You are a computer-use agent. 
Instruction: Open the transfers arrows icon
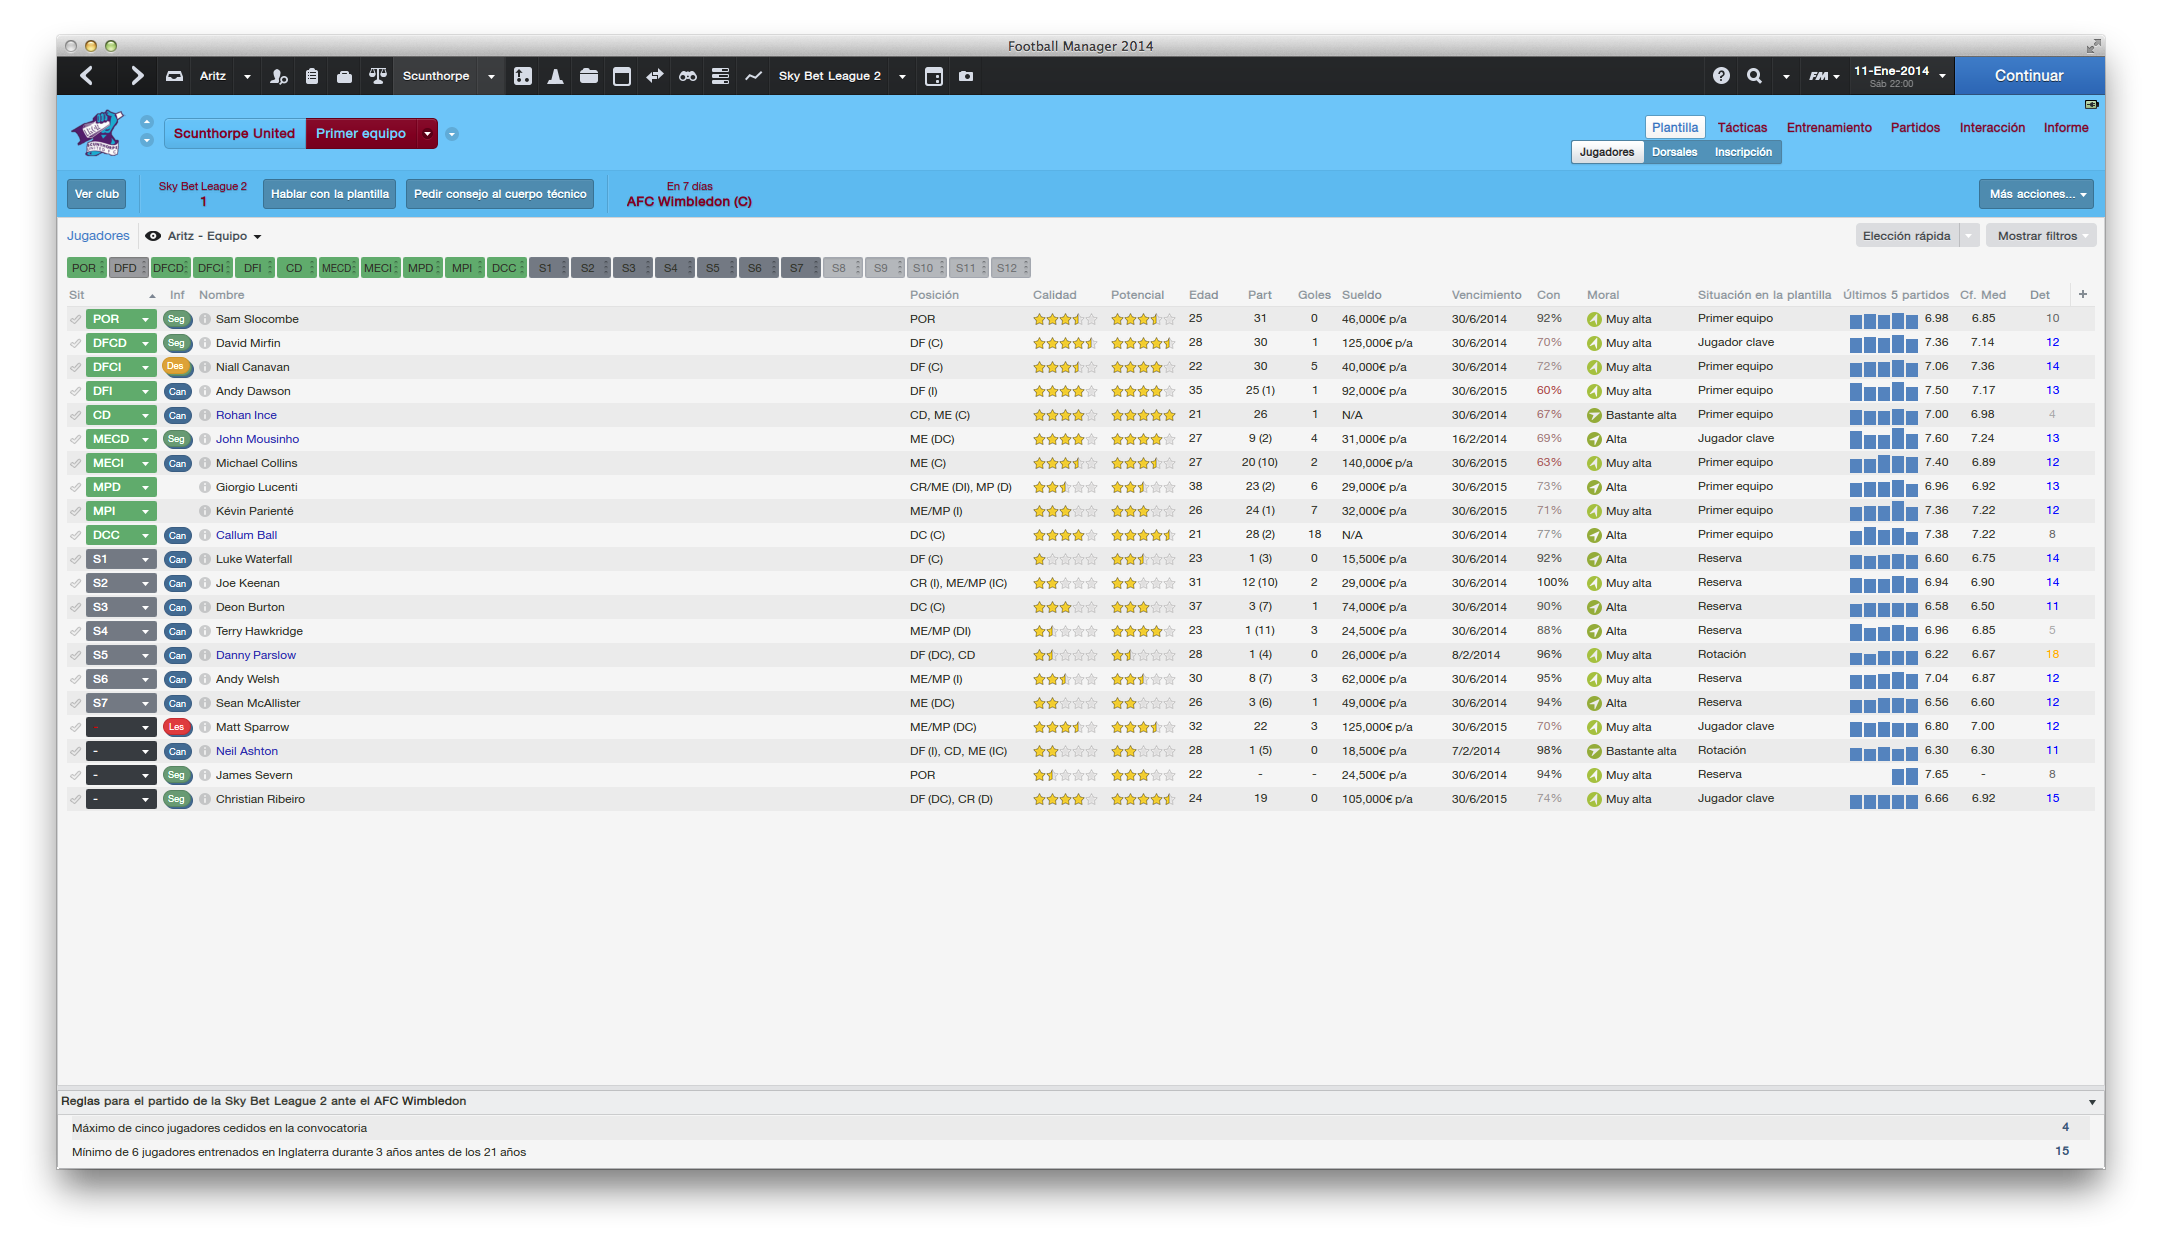pyautogui.click(x=655, y=76)
